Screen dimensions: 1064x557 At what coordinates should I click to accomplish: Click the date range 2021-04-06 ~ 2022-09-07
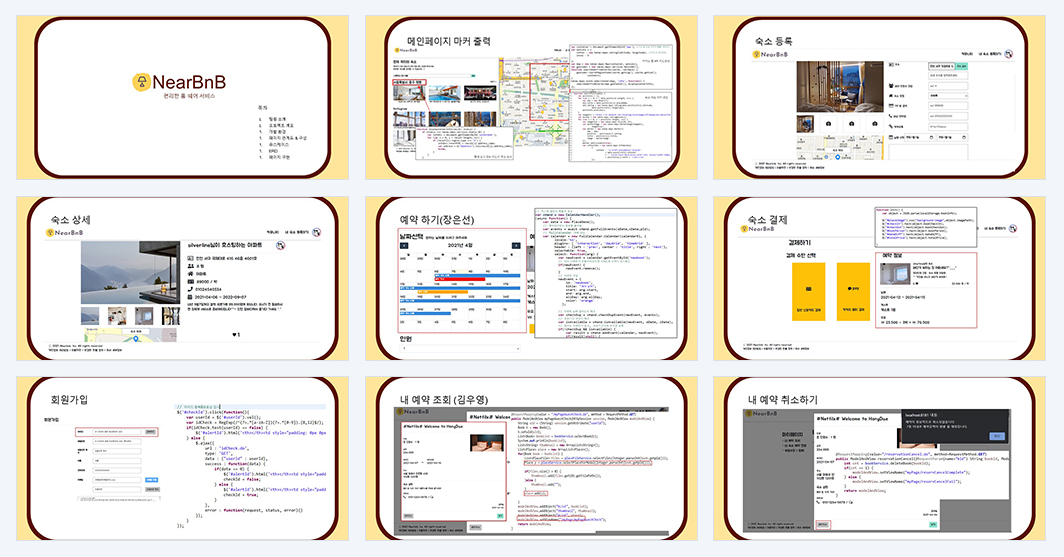click(216, 297)
